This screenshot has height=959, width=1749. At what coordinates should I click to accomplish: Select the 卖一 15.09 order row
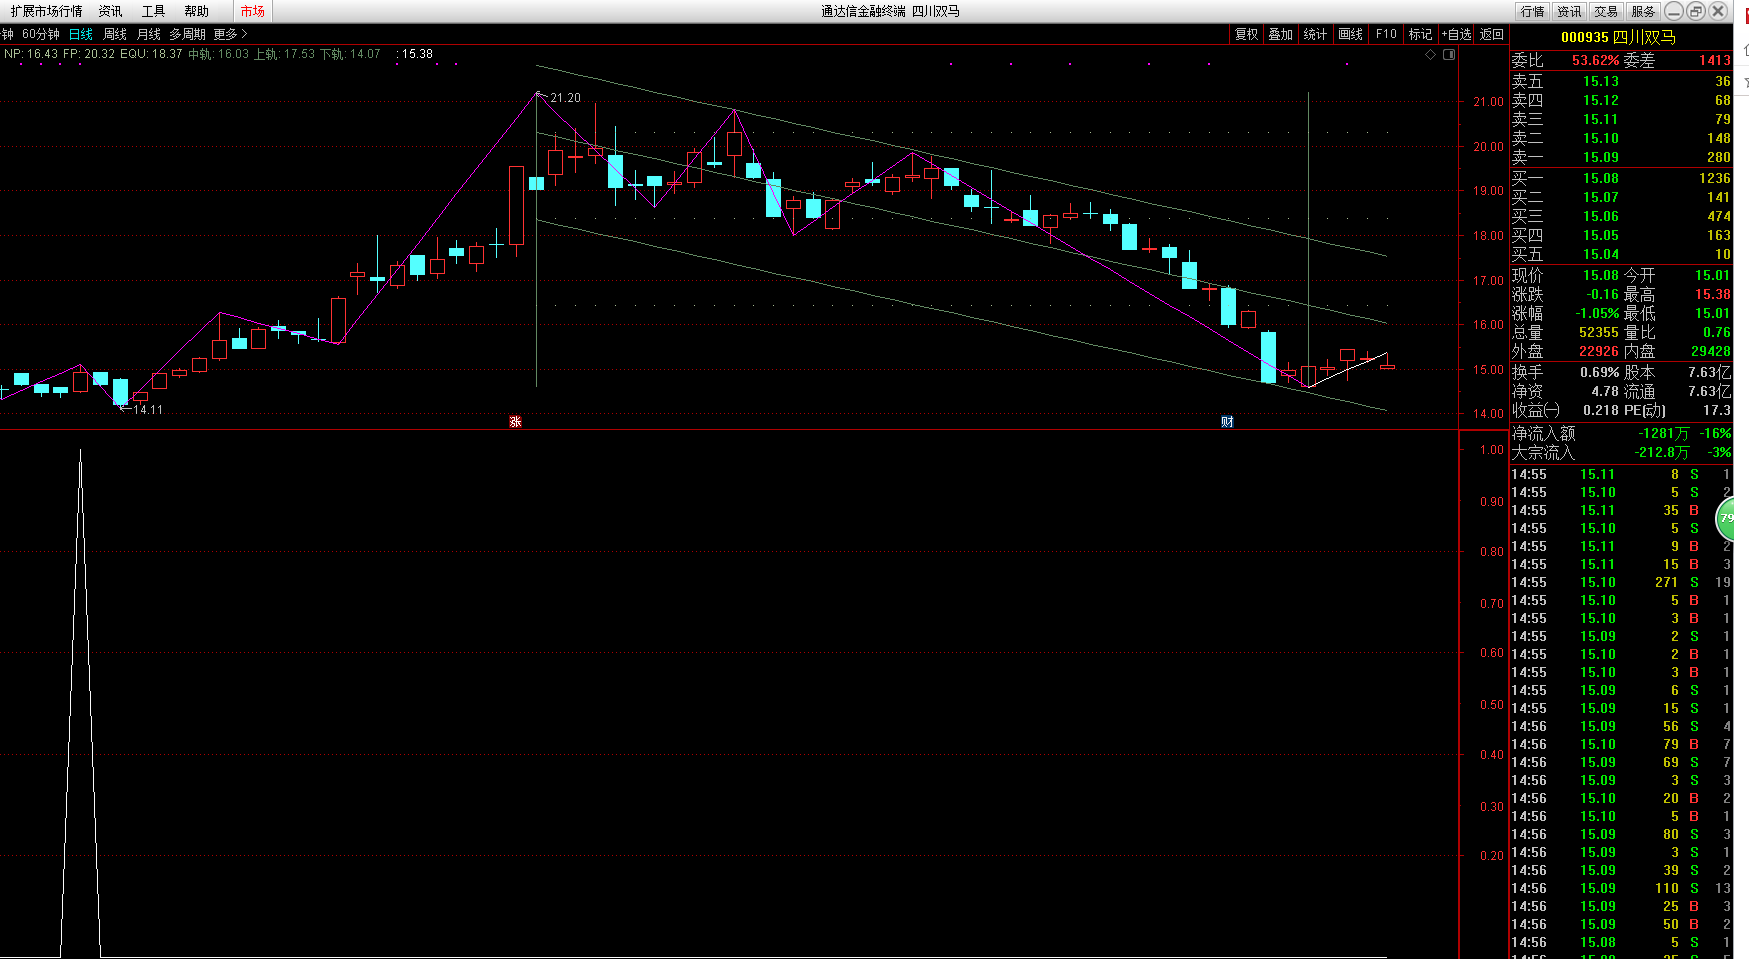1620,157
